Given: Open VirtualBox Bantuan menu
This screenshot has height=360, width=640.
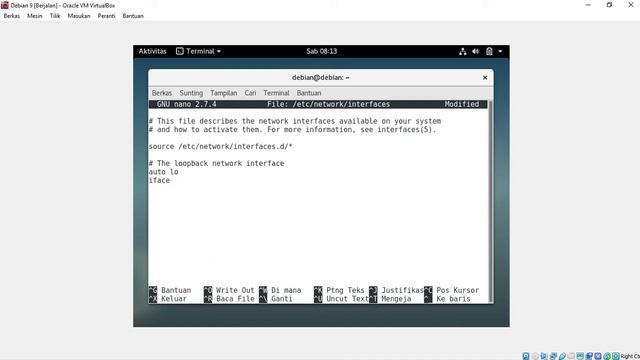Looking at the screenshot, I should pyautogui.click(x=133, y=16).
